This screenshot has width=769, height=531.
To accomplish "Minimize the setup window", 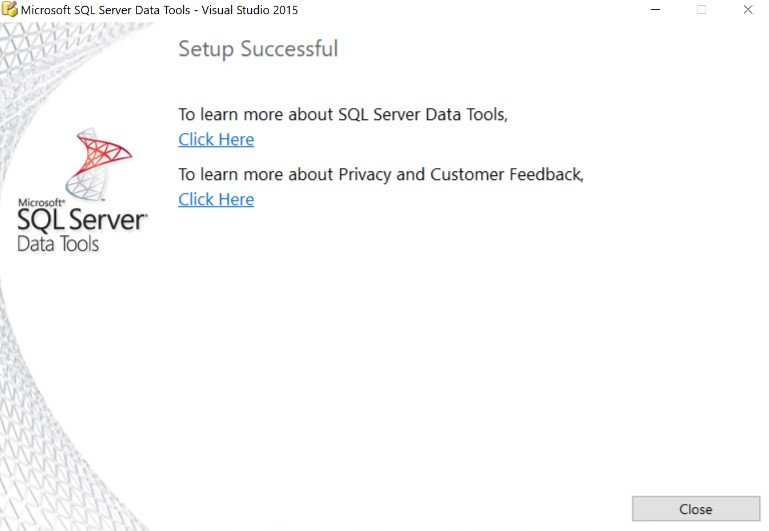I will pyautogui.click(x=655, y=10).
